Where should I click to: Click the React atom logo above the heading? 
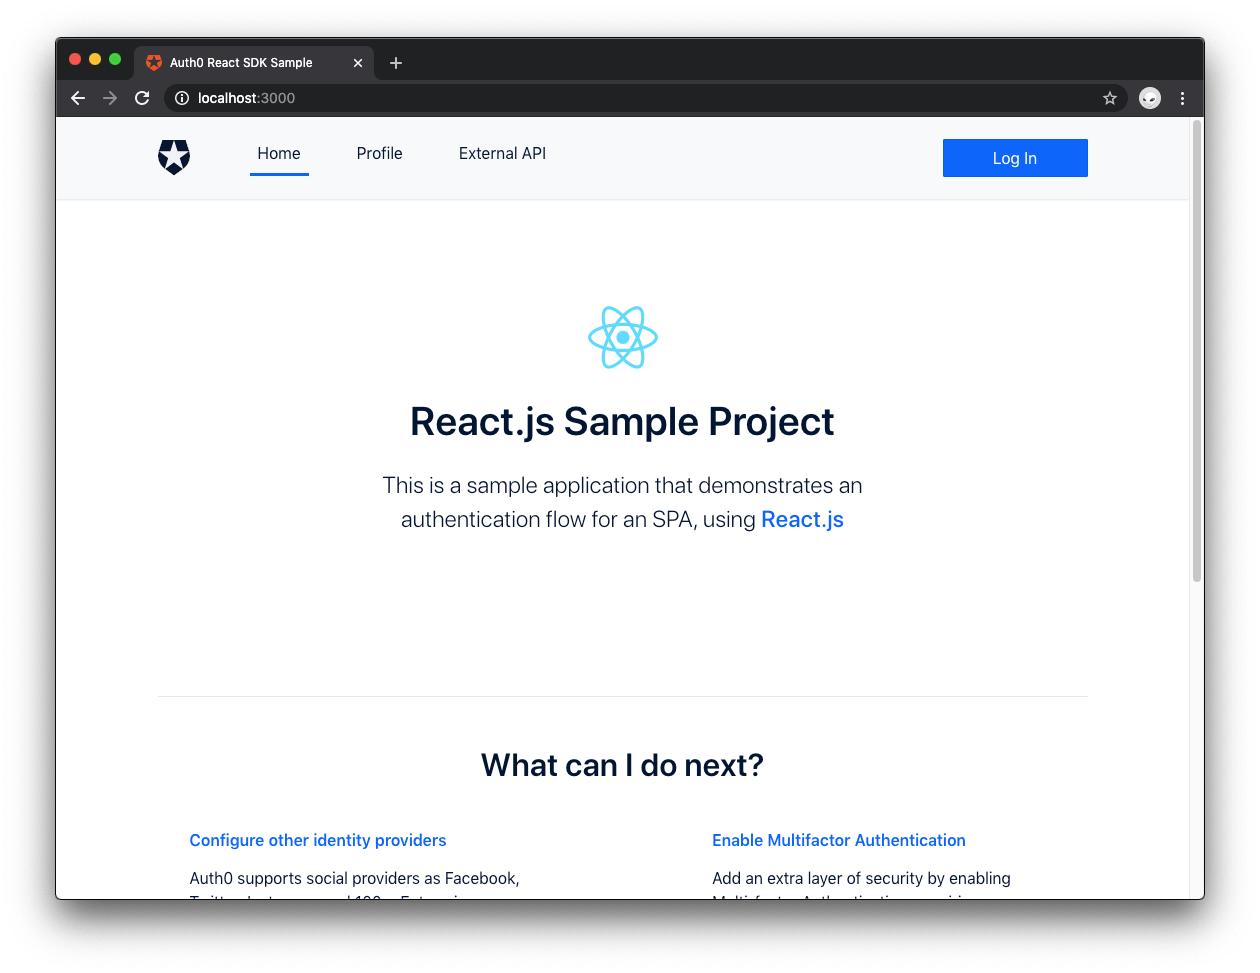(622, 337)
